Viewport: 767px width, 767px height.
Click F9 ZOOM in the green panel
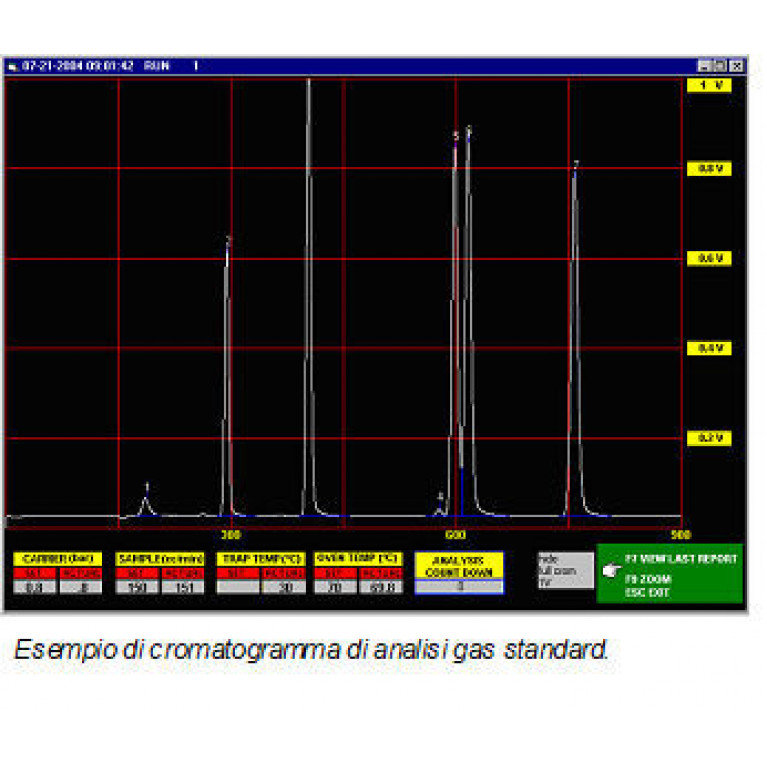648,579
